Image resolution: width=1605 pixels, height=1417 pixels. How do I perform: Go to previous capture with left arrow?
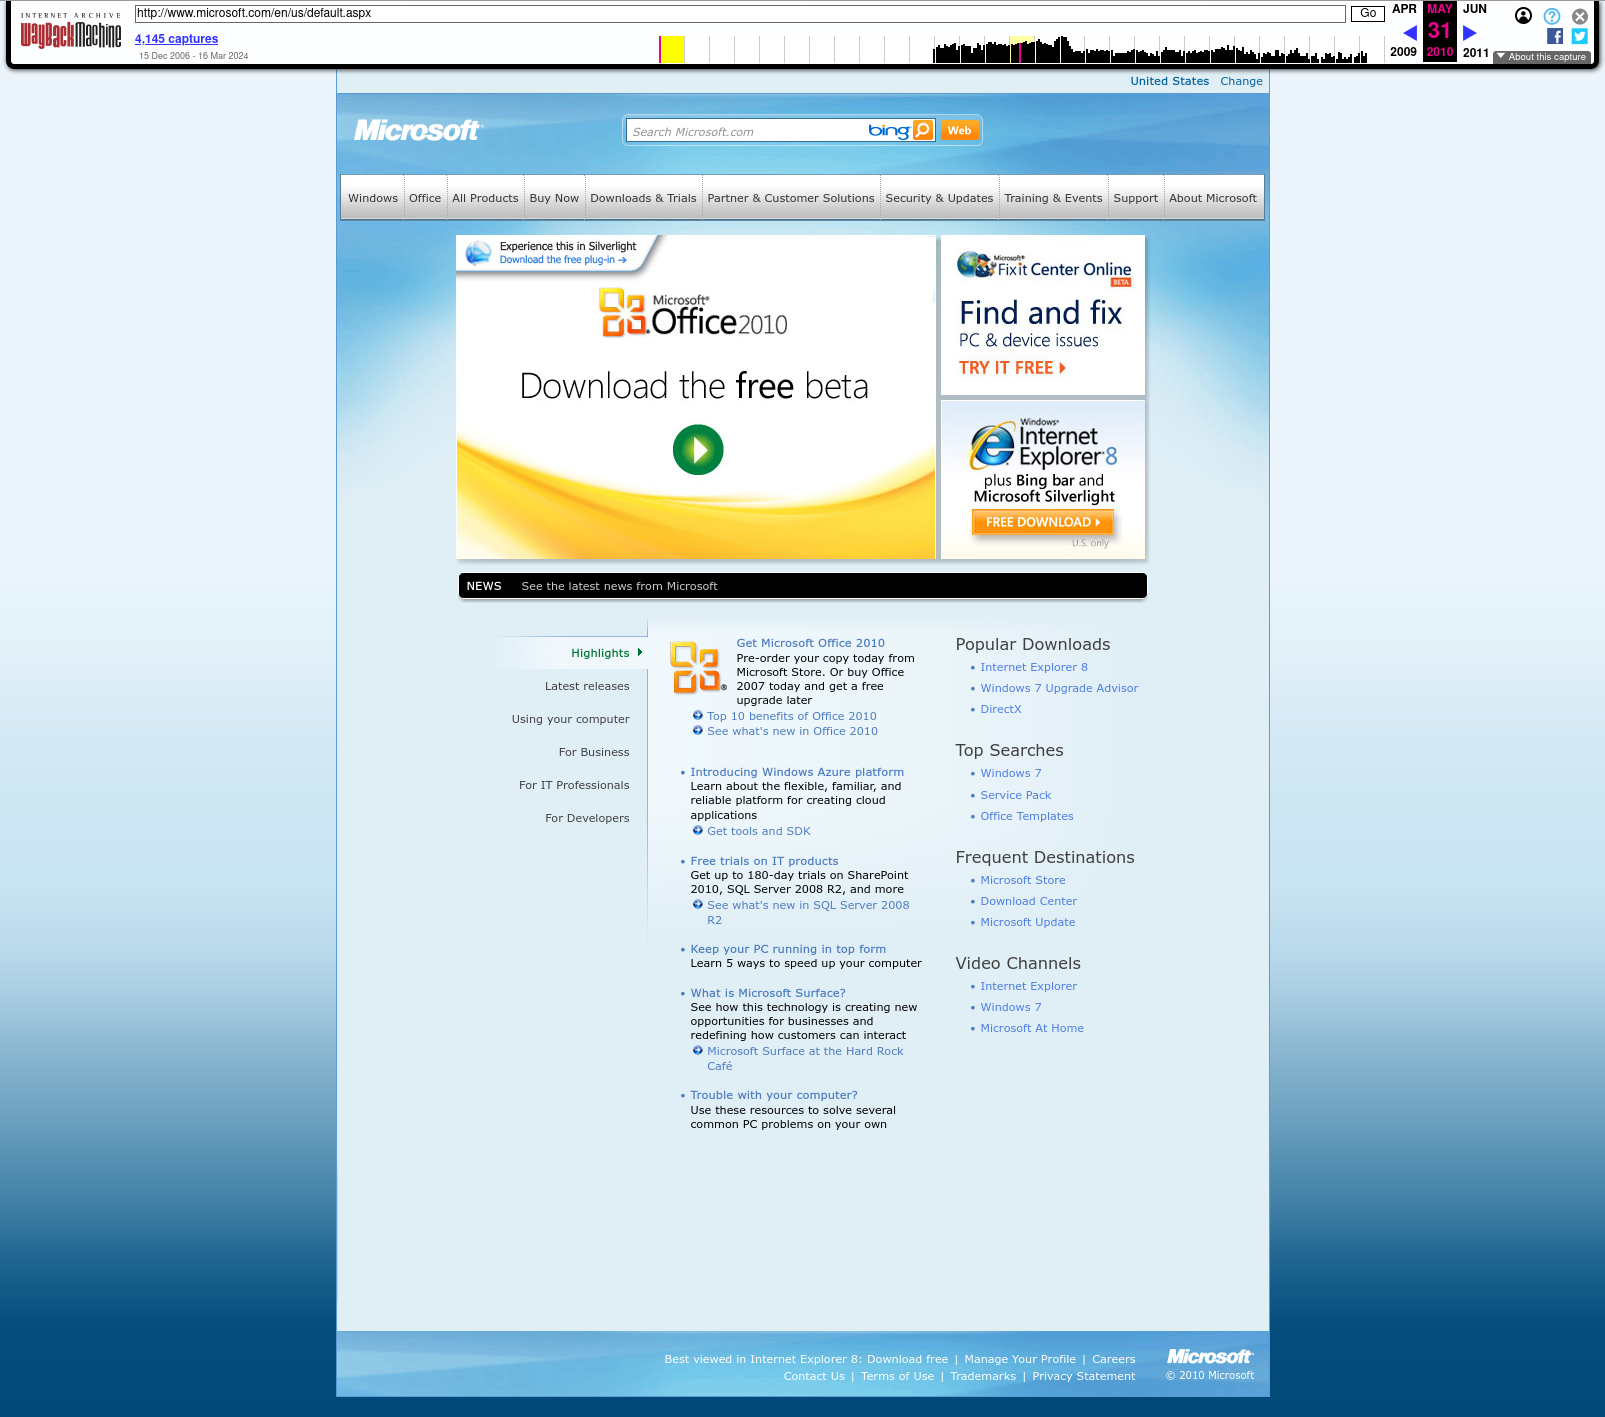click(1410, 33)
